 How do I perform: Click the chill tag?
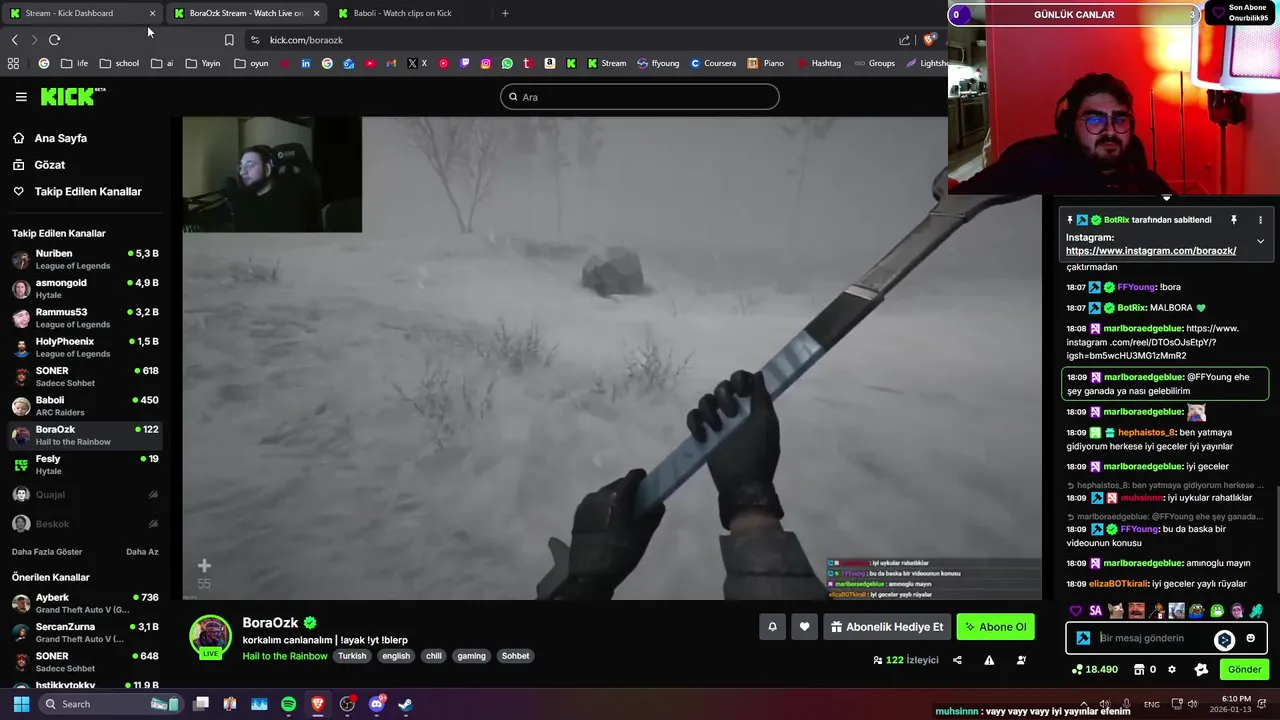pyautogui.click(x=433, y=656)
